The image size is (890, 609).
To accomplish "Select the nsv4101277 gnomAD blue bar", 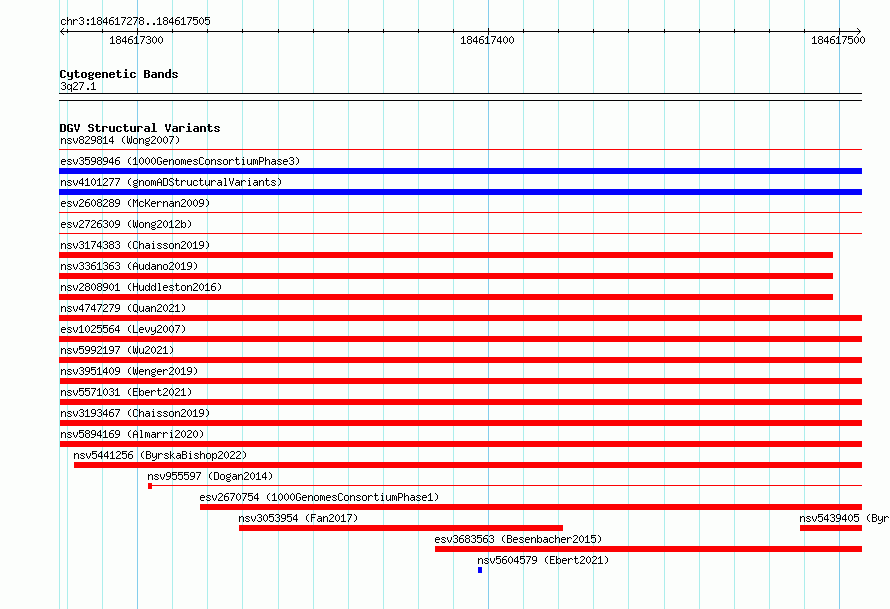I will [460, 192].
